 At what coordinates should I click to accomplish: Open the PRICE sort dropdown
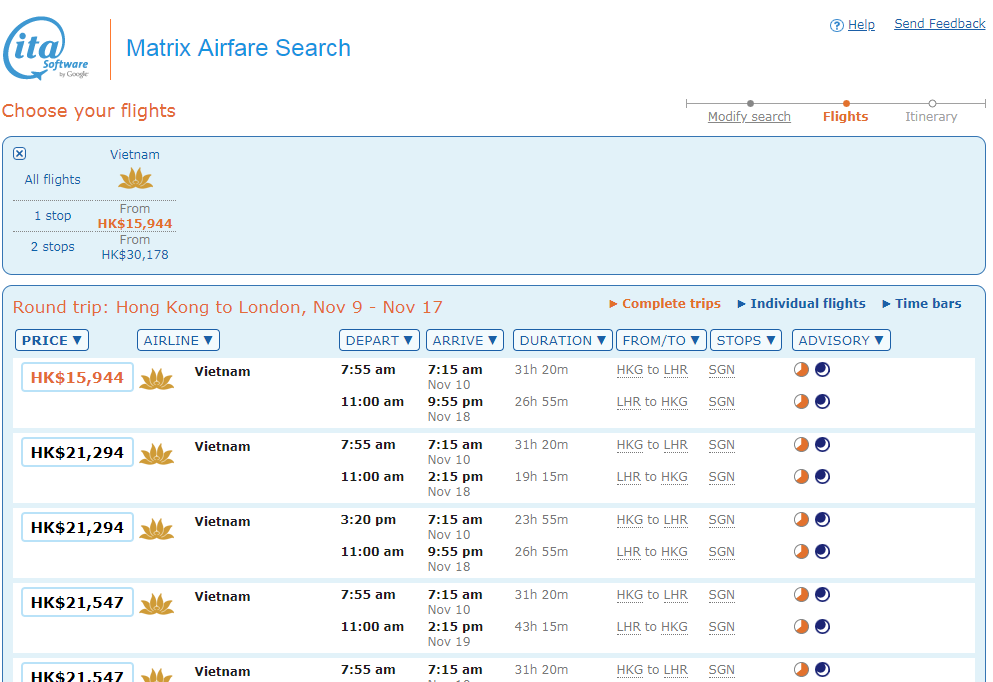click(52, 340)
